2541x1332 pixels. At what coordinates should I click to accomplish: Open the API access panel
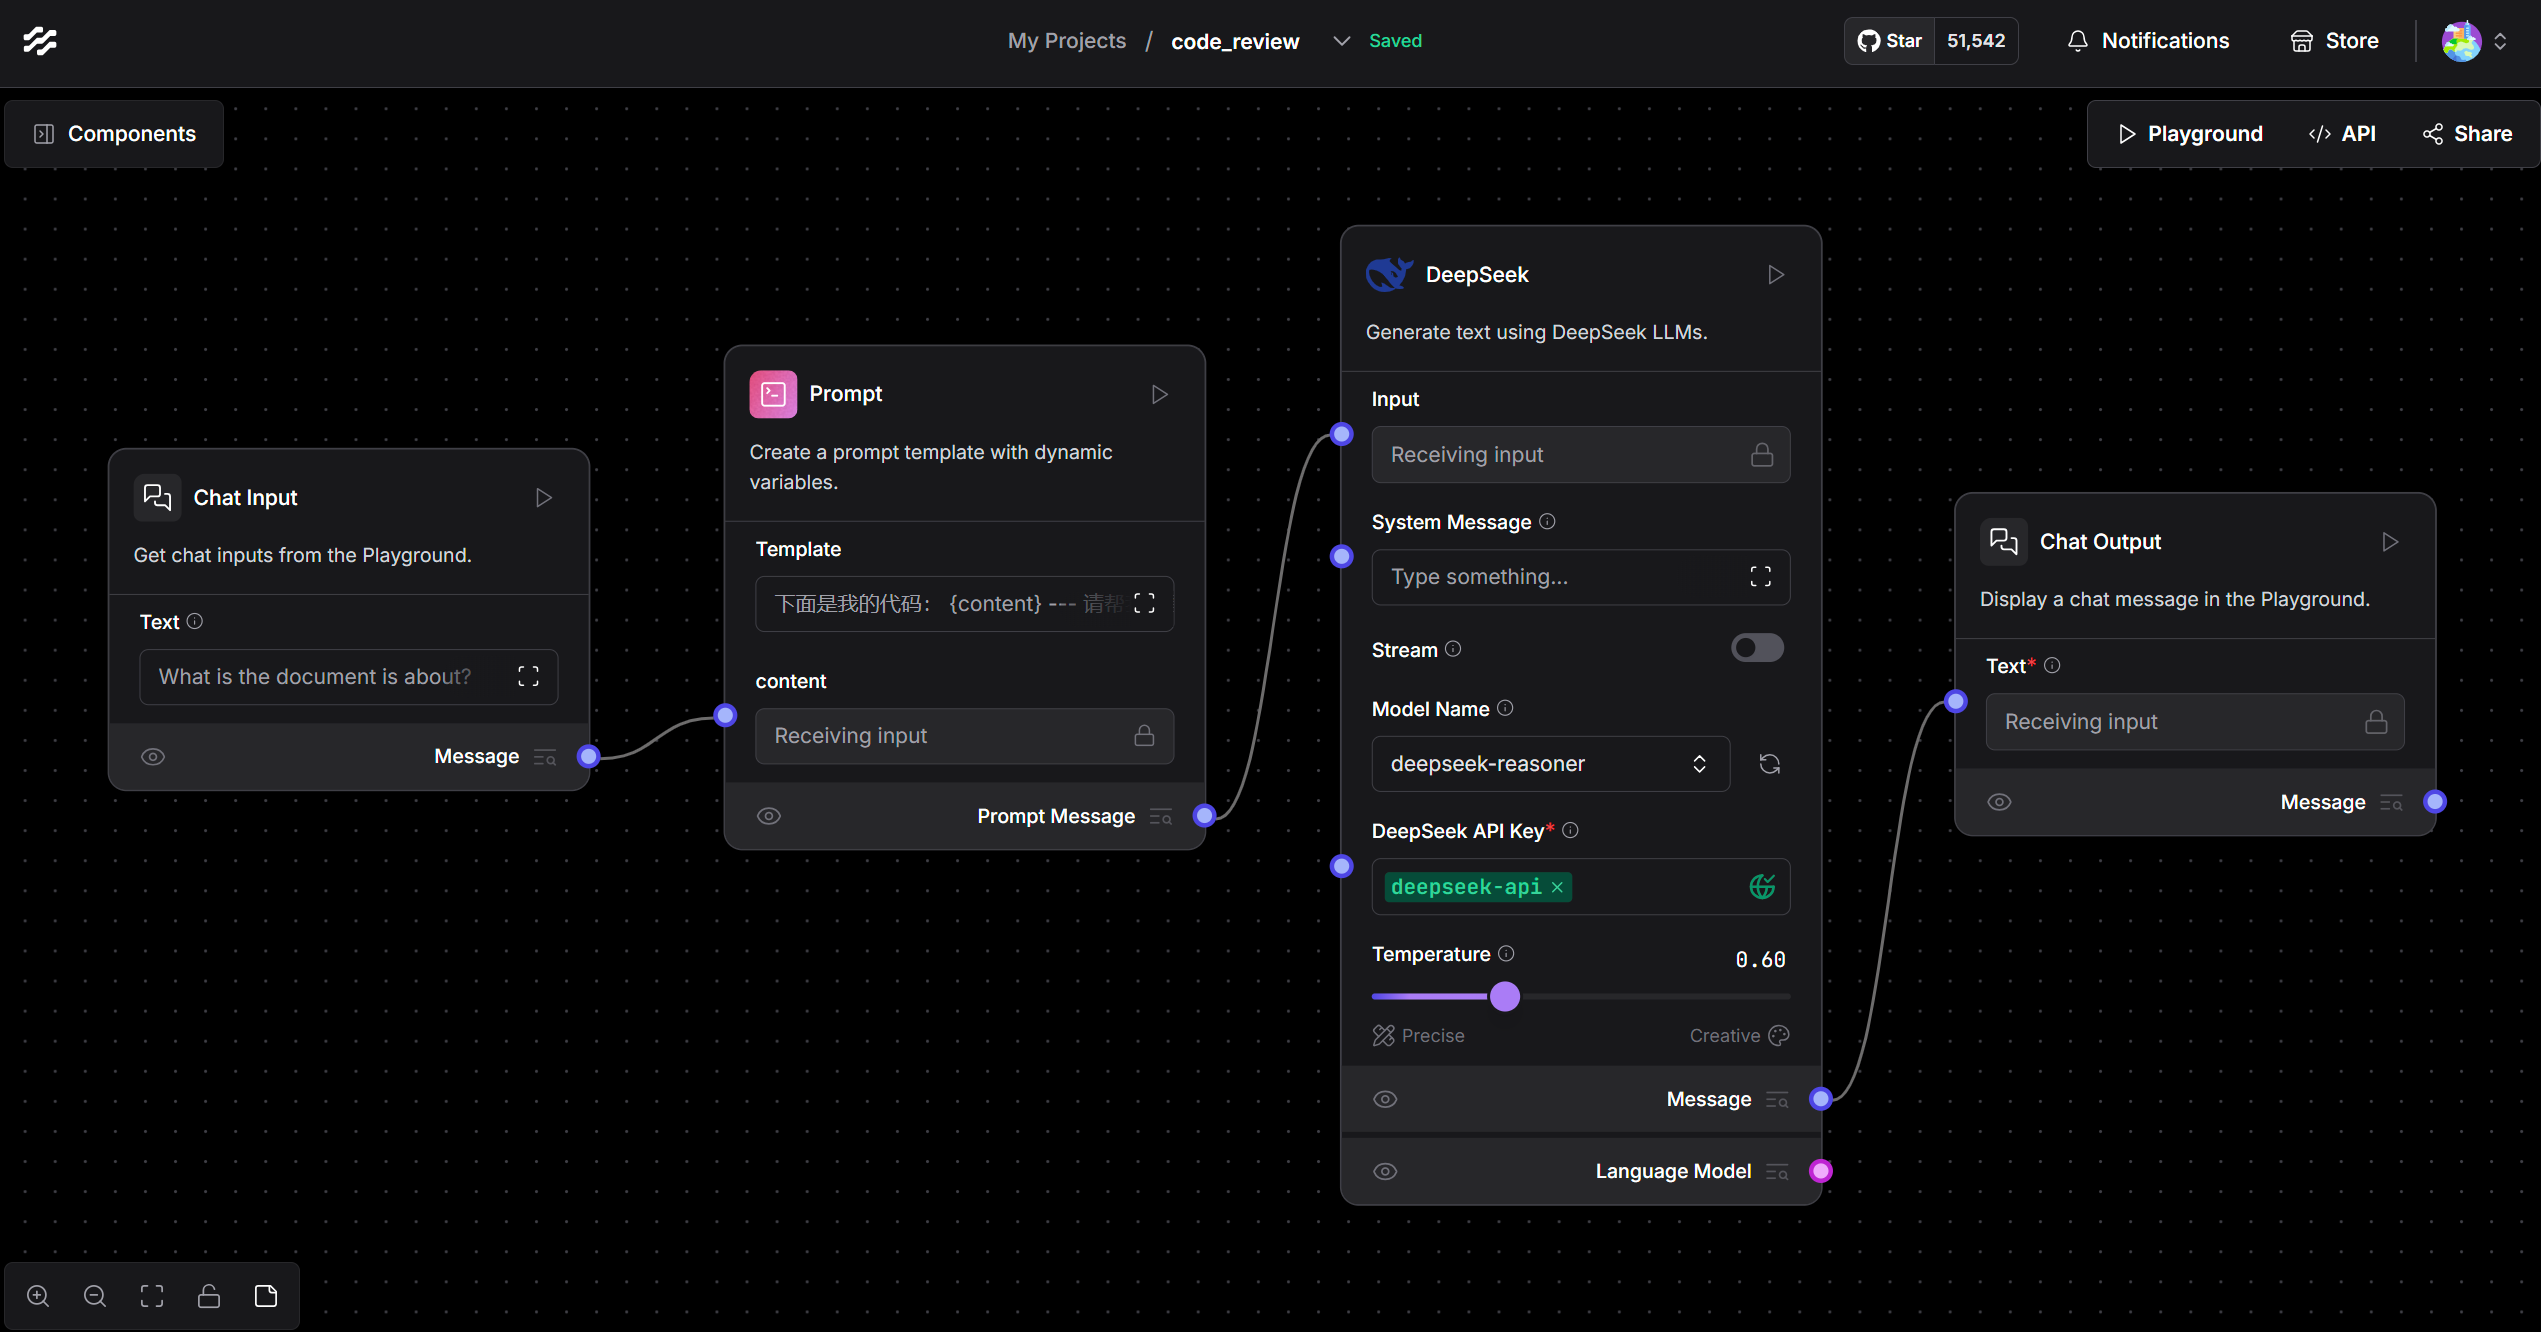click(2342, 134)
